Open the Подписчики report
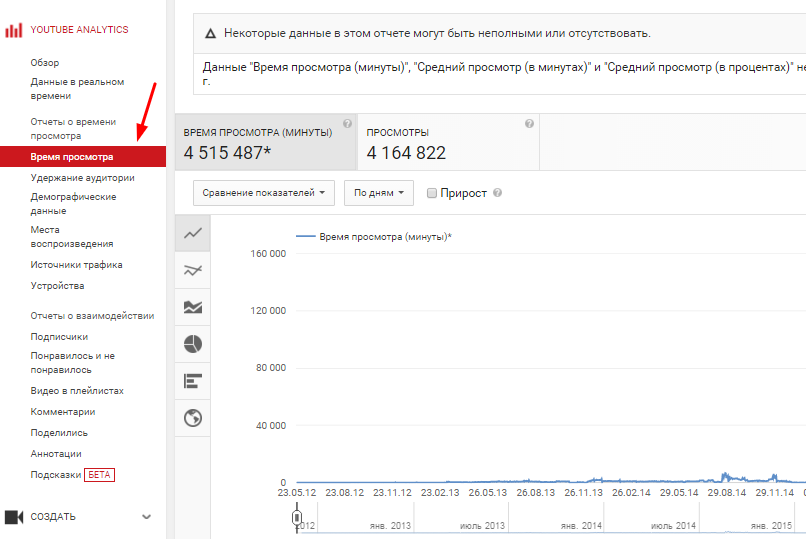 pyautogui.click(x=59, y=337)
